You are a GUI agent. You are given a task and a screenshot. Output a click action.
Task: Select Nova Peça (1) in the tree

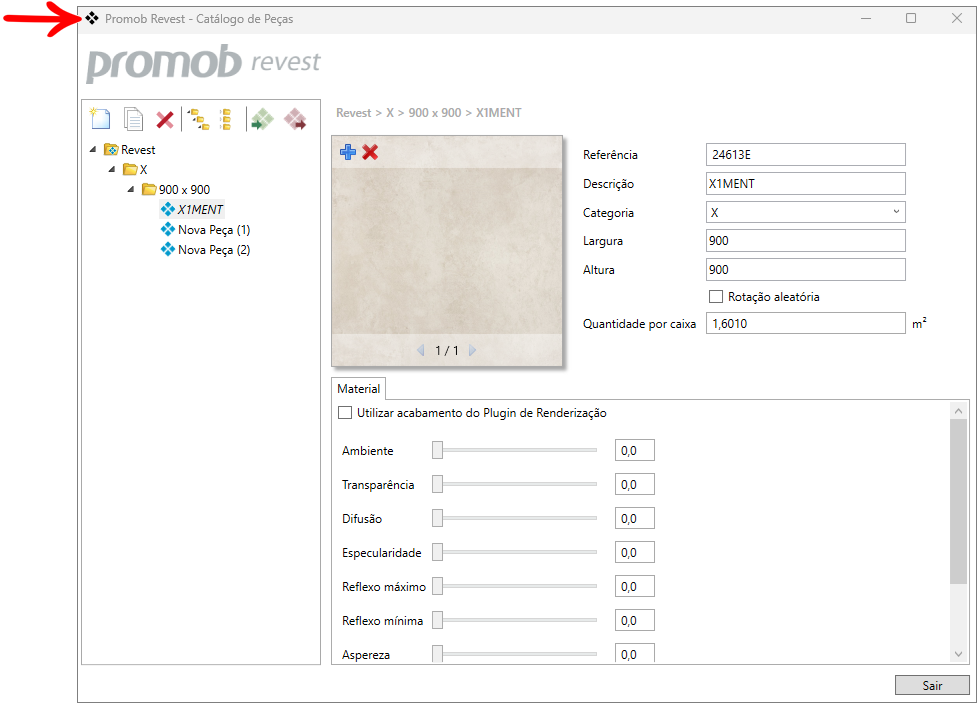[213, 230]
